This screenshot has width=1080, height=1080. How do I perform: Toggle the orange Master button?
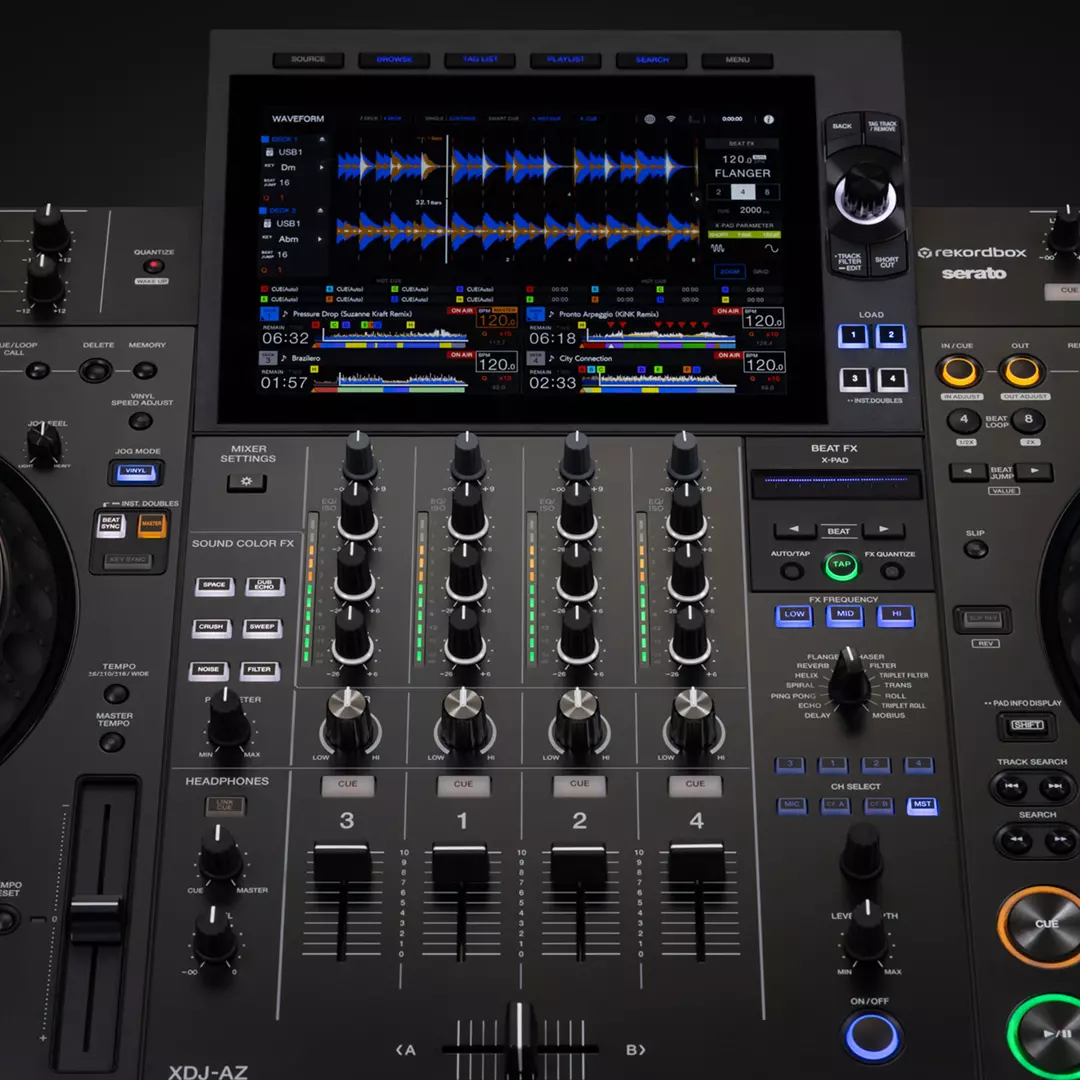[152, 525]
